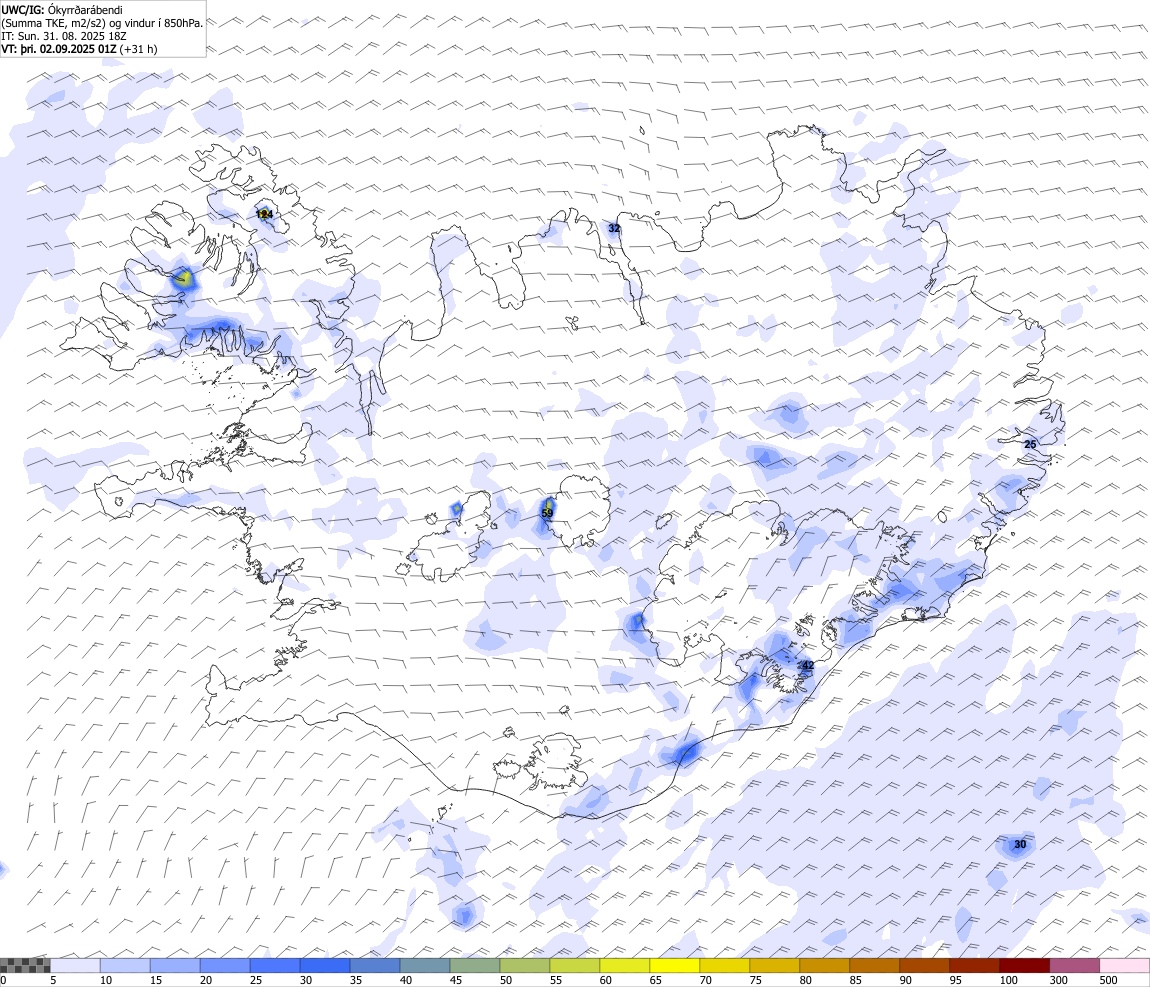This screenshot has width=1150, height=987.
Task: Click the green legend swatch between 45 and 50
Action: pyautogui.click(x=475, y=965)
